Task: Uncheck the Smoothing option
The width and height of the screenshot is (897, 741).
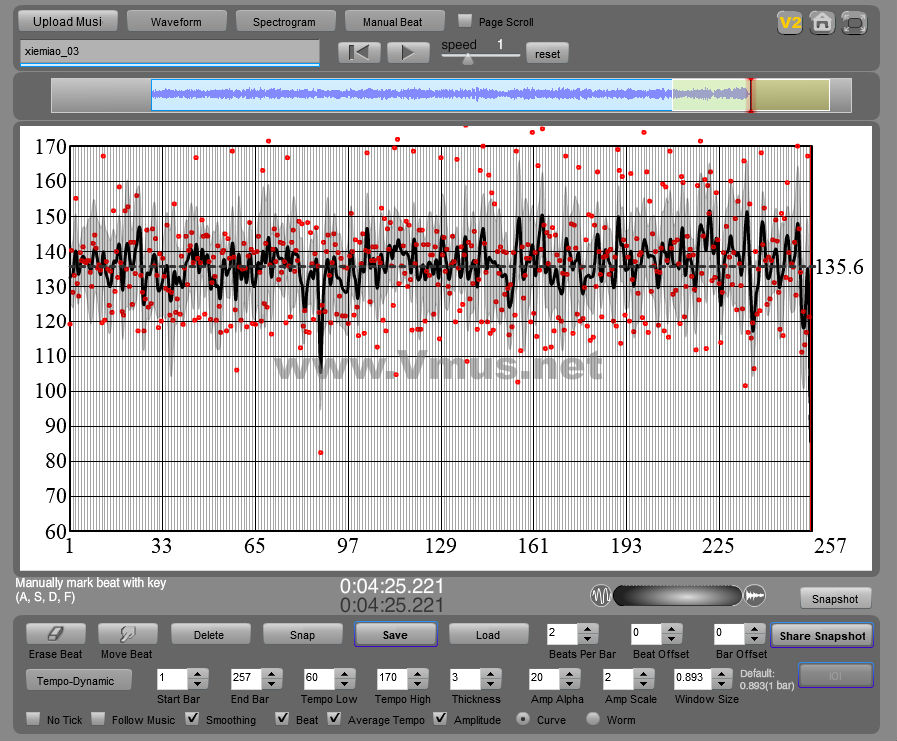Action: [193, 719]
